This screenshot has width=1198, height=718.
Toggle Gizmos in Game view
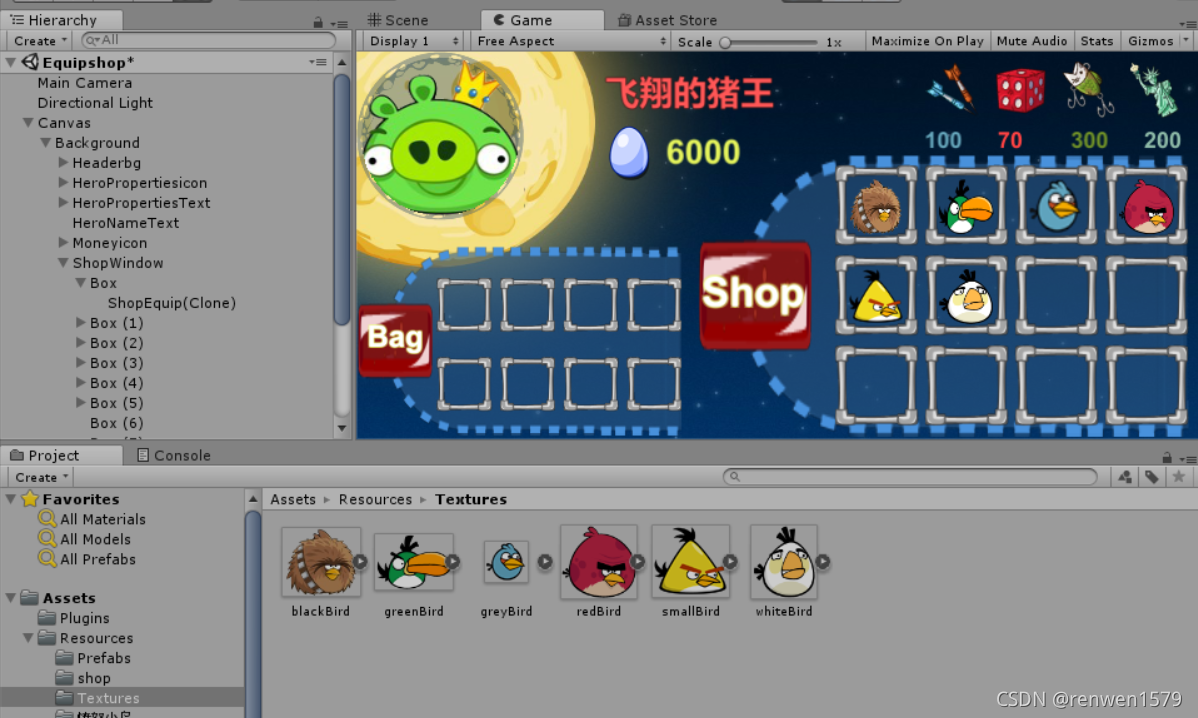[x=1151, y=41]
